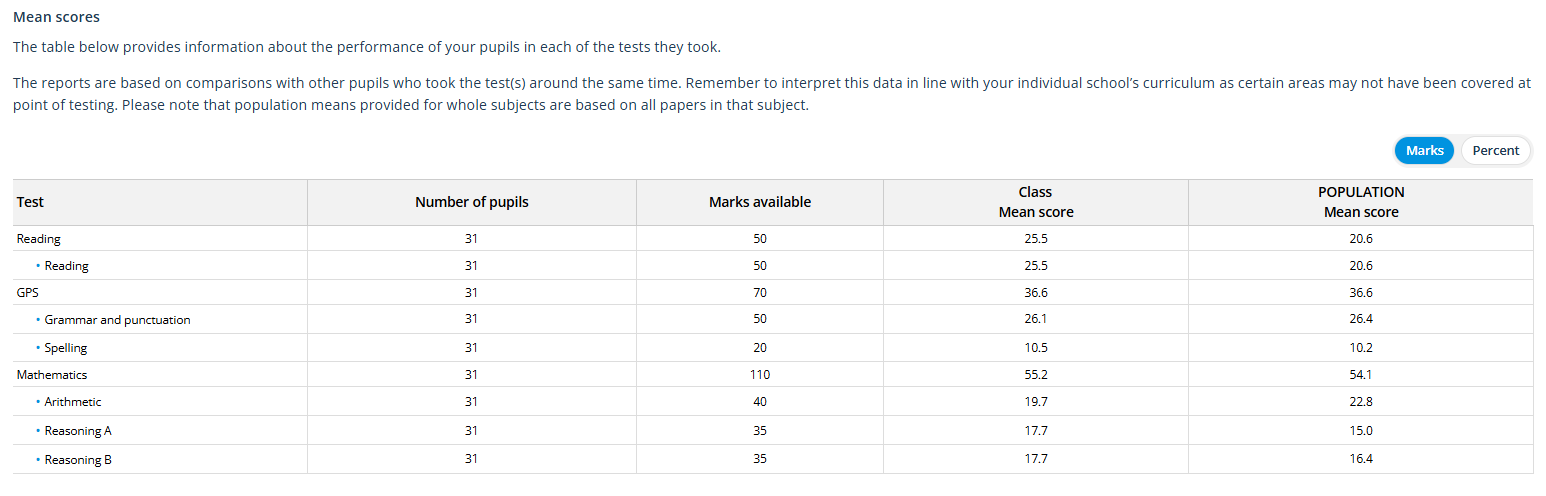Click the Class Mean score column header

[1035, 202]
